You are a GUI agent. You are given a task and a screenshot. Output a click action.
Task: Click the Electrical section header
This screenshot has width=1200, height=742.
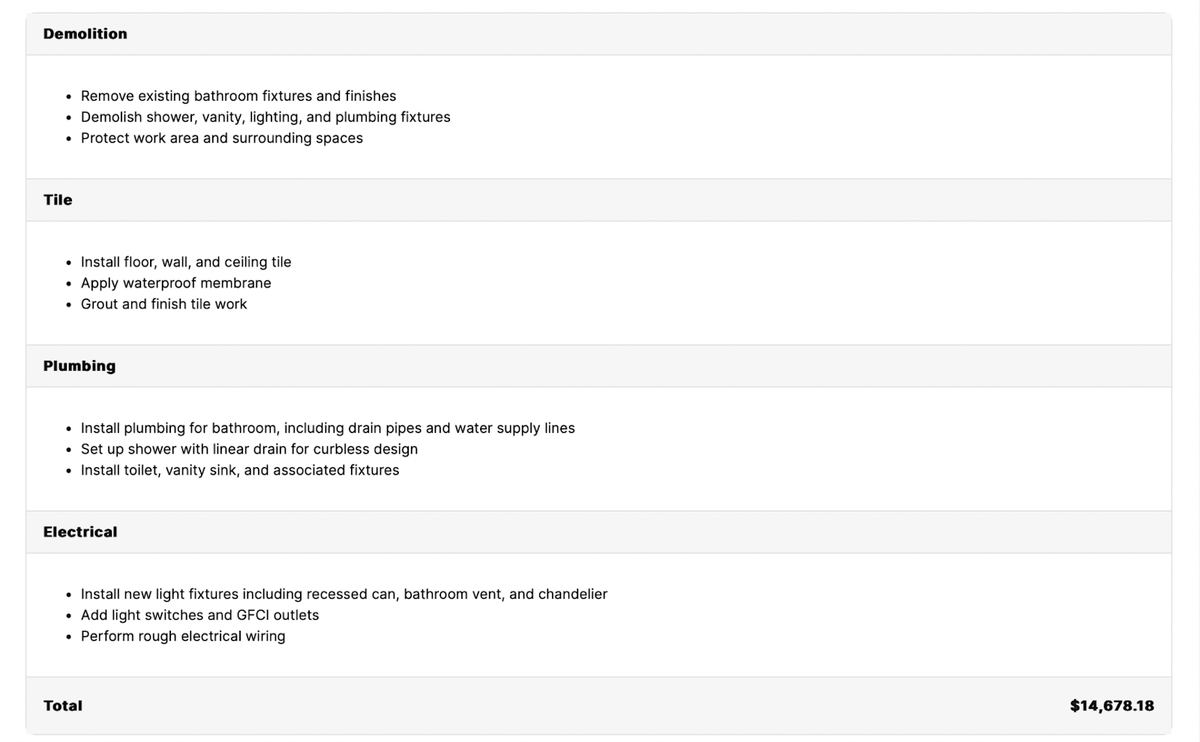pyautogui.click(x=80, y=532)
